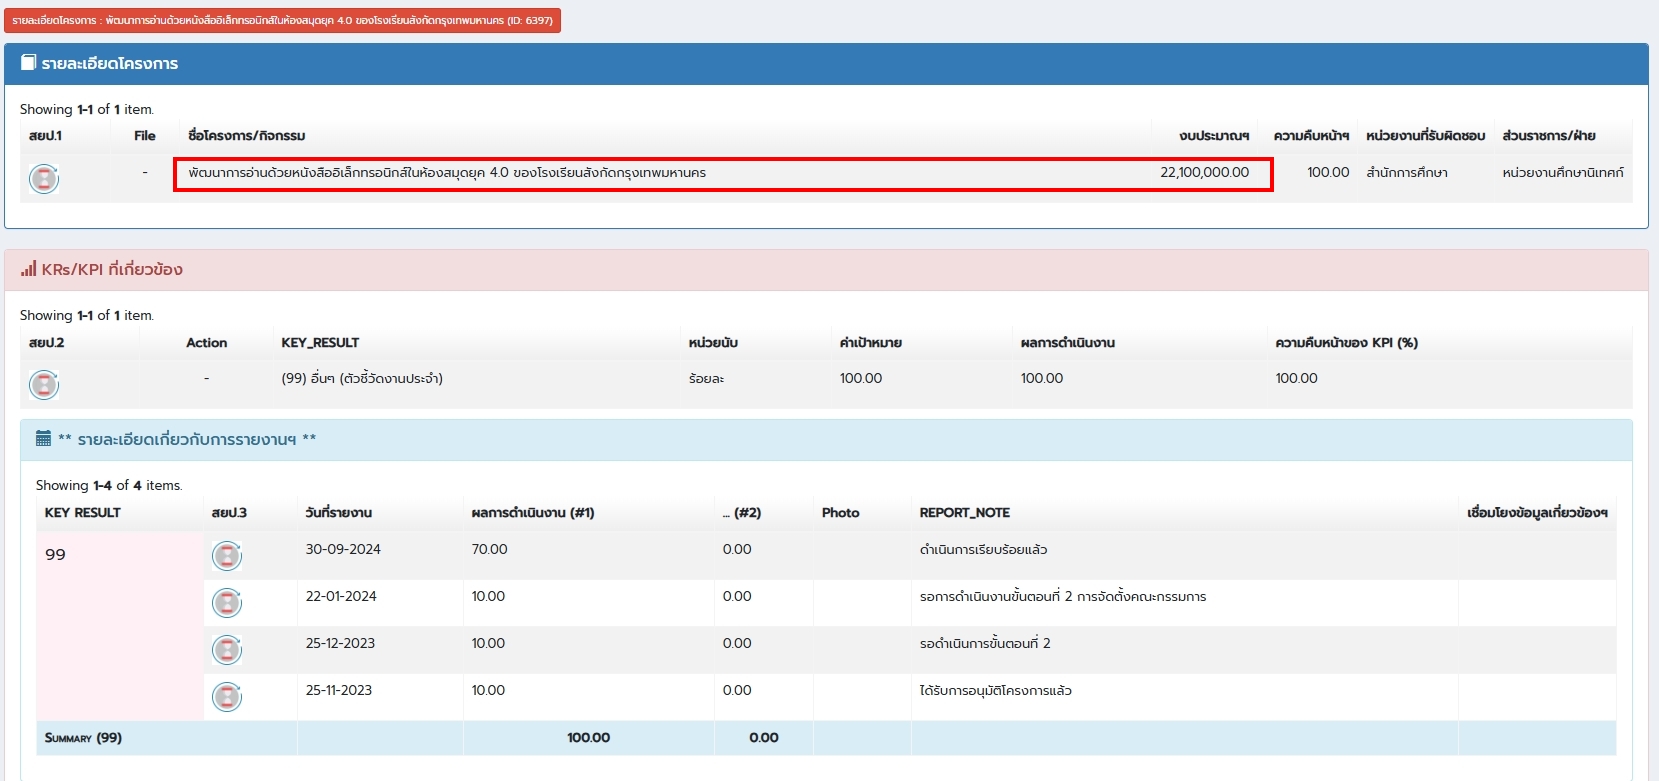Click the key result number 99 cell
1659x781 pixels.
point(120,626)
